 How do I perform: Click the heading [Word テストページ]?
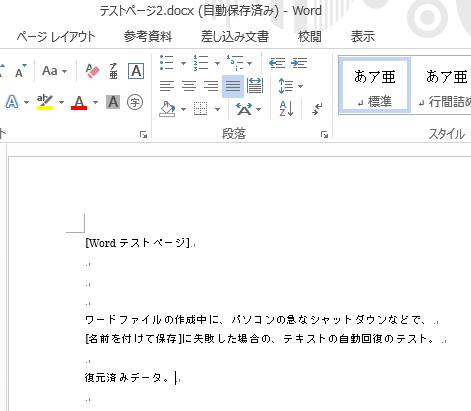coord(138,243)
